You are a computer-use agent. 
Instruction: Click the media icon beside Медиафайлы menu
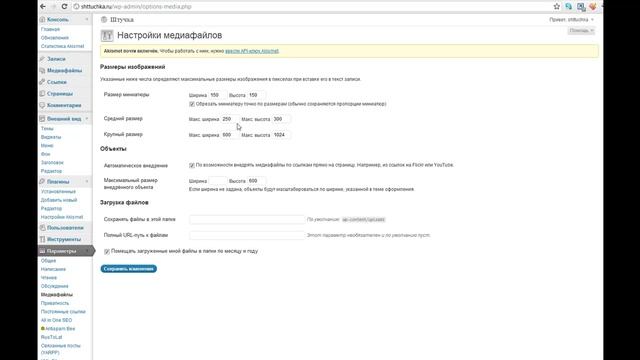tap(42, 71)
